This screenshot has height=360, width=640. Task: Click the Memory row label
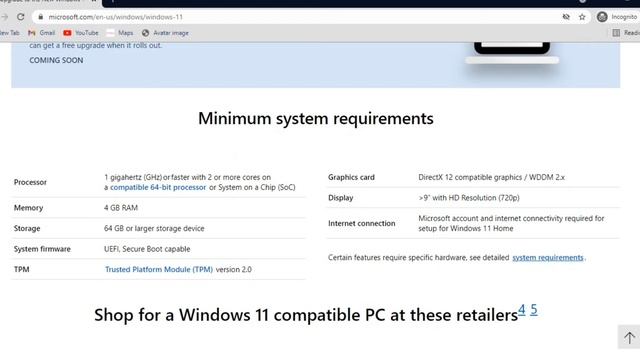(x=28, y=208)
